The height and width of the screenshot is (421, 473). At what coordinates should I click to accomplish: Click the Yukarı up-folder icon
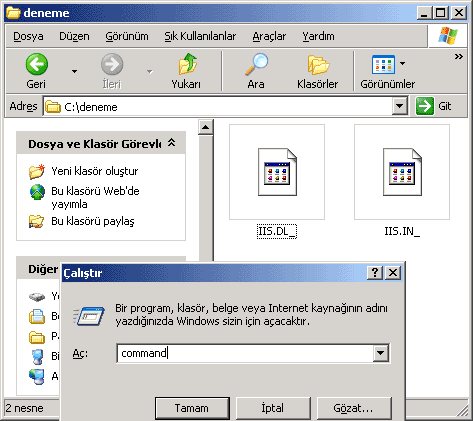pos(187,64)
